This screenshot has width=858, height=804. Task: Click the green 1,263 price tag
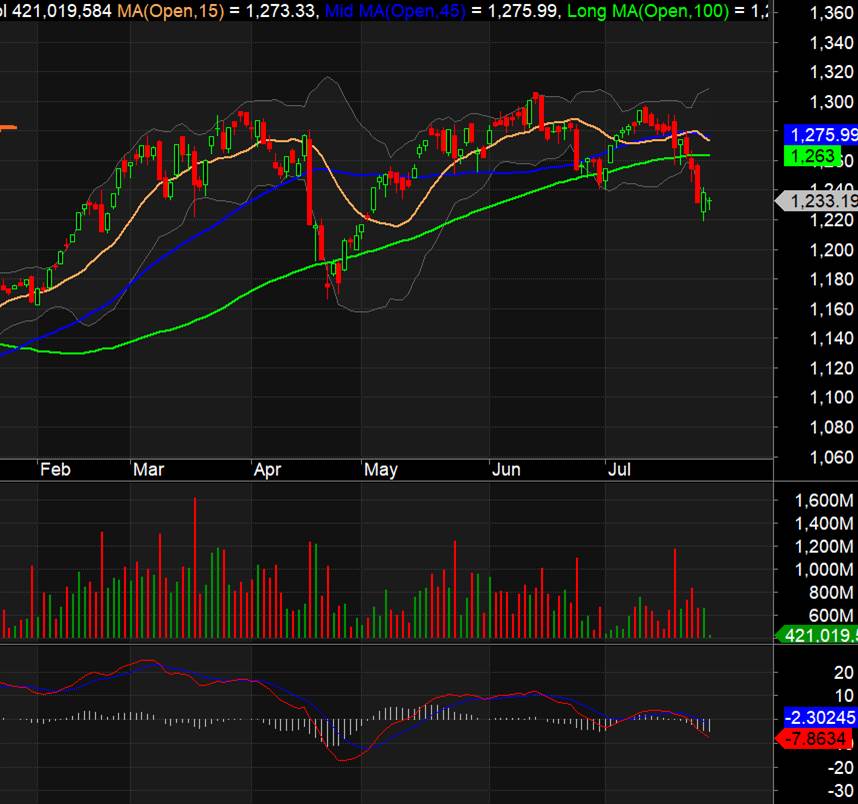pos(812,157)
